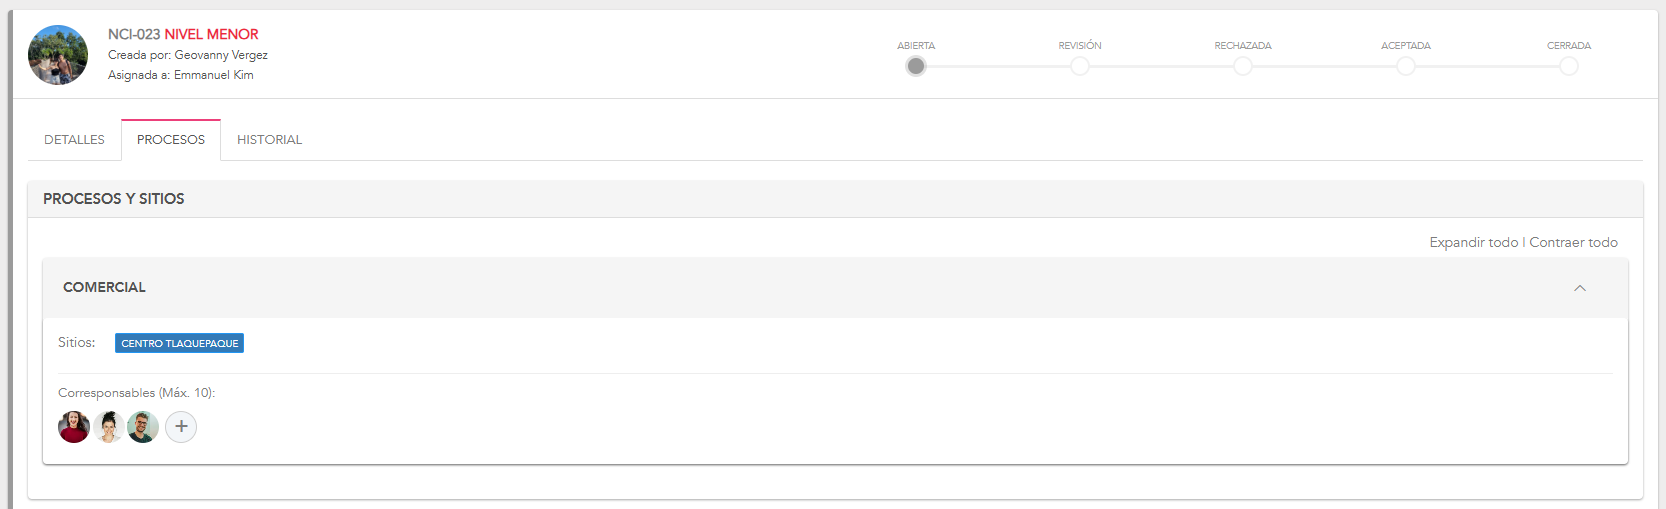1666x509 pixels.
Task: Select the PROCESOS tab
Action: point(171,140)
